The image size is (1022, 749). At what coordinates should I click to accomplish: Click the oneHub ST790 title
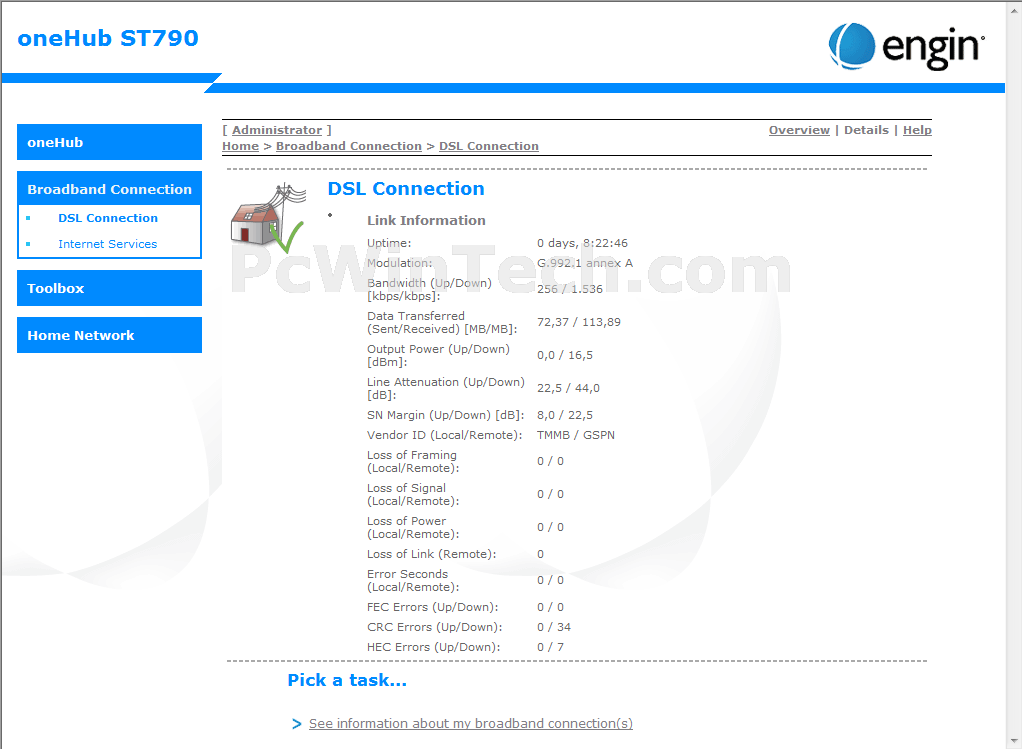click(108, 38)
